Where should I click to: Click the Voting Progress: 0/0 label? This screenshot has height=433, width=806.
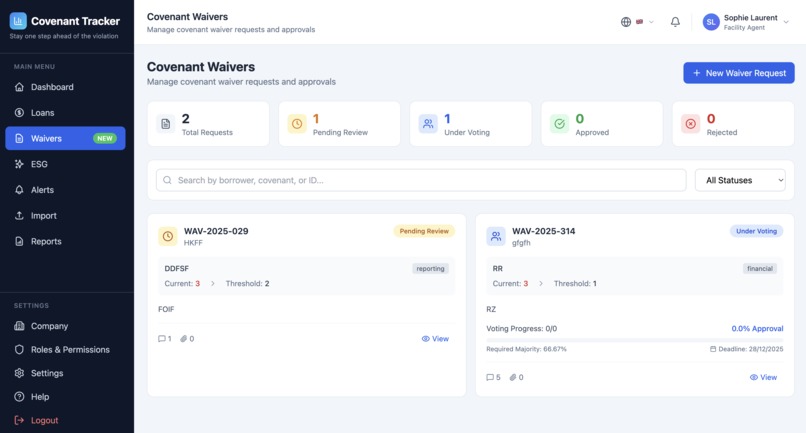coord(522,329)
